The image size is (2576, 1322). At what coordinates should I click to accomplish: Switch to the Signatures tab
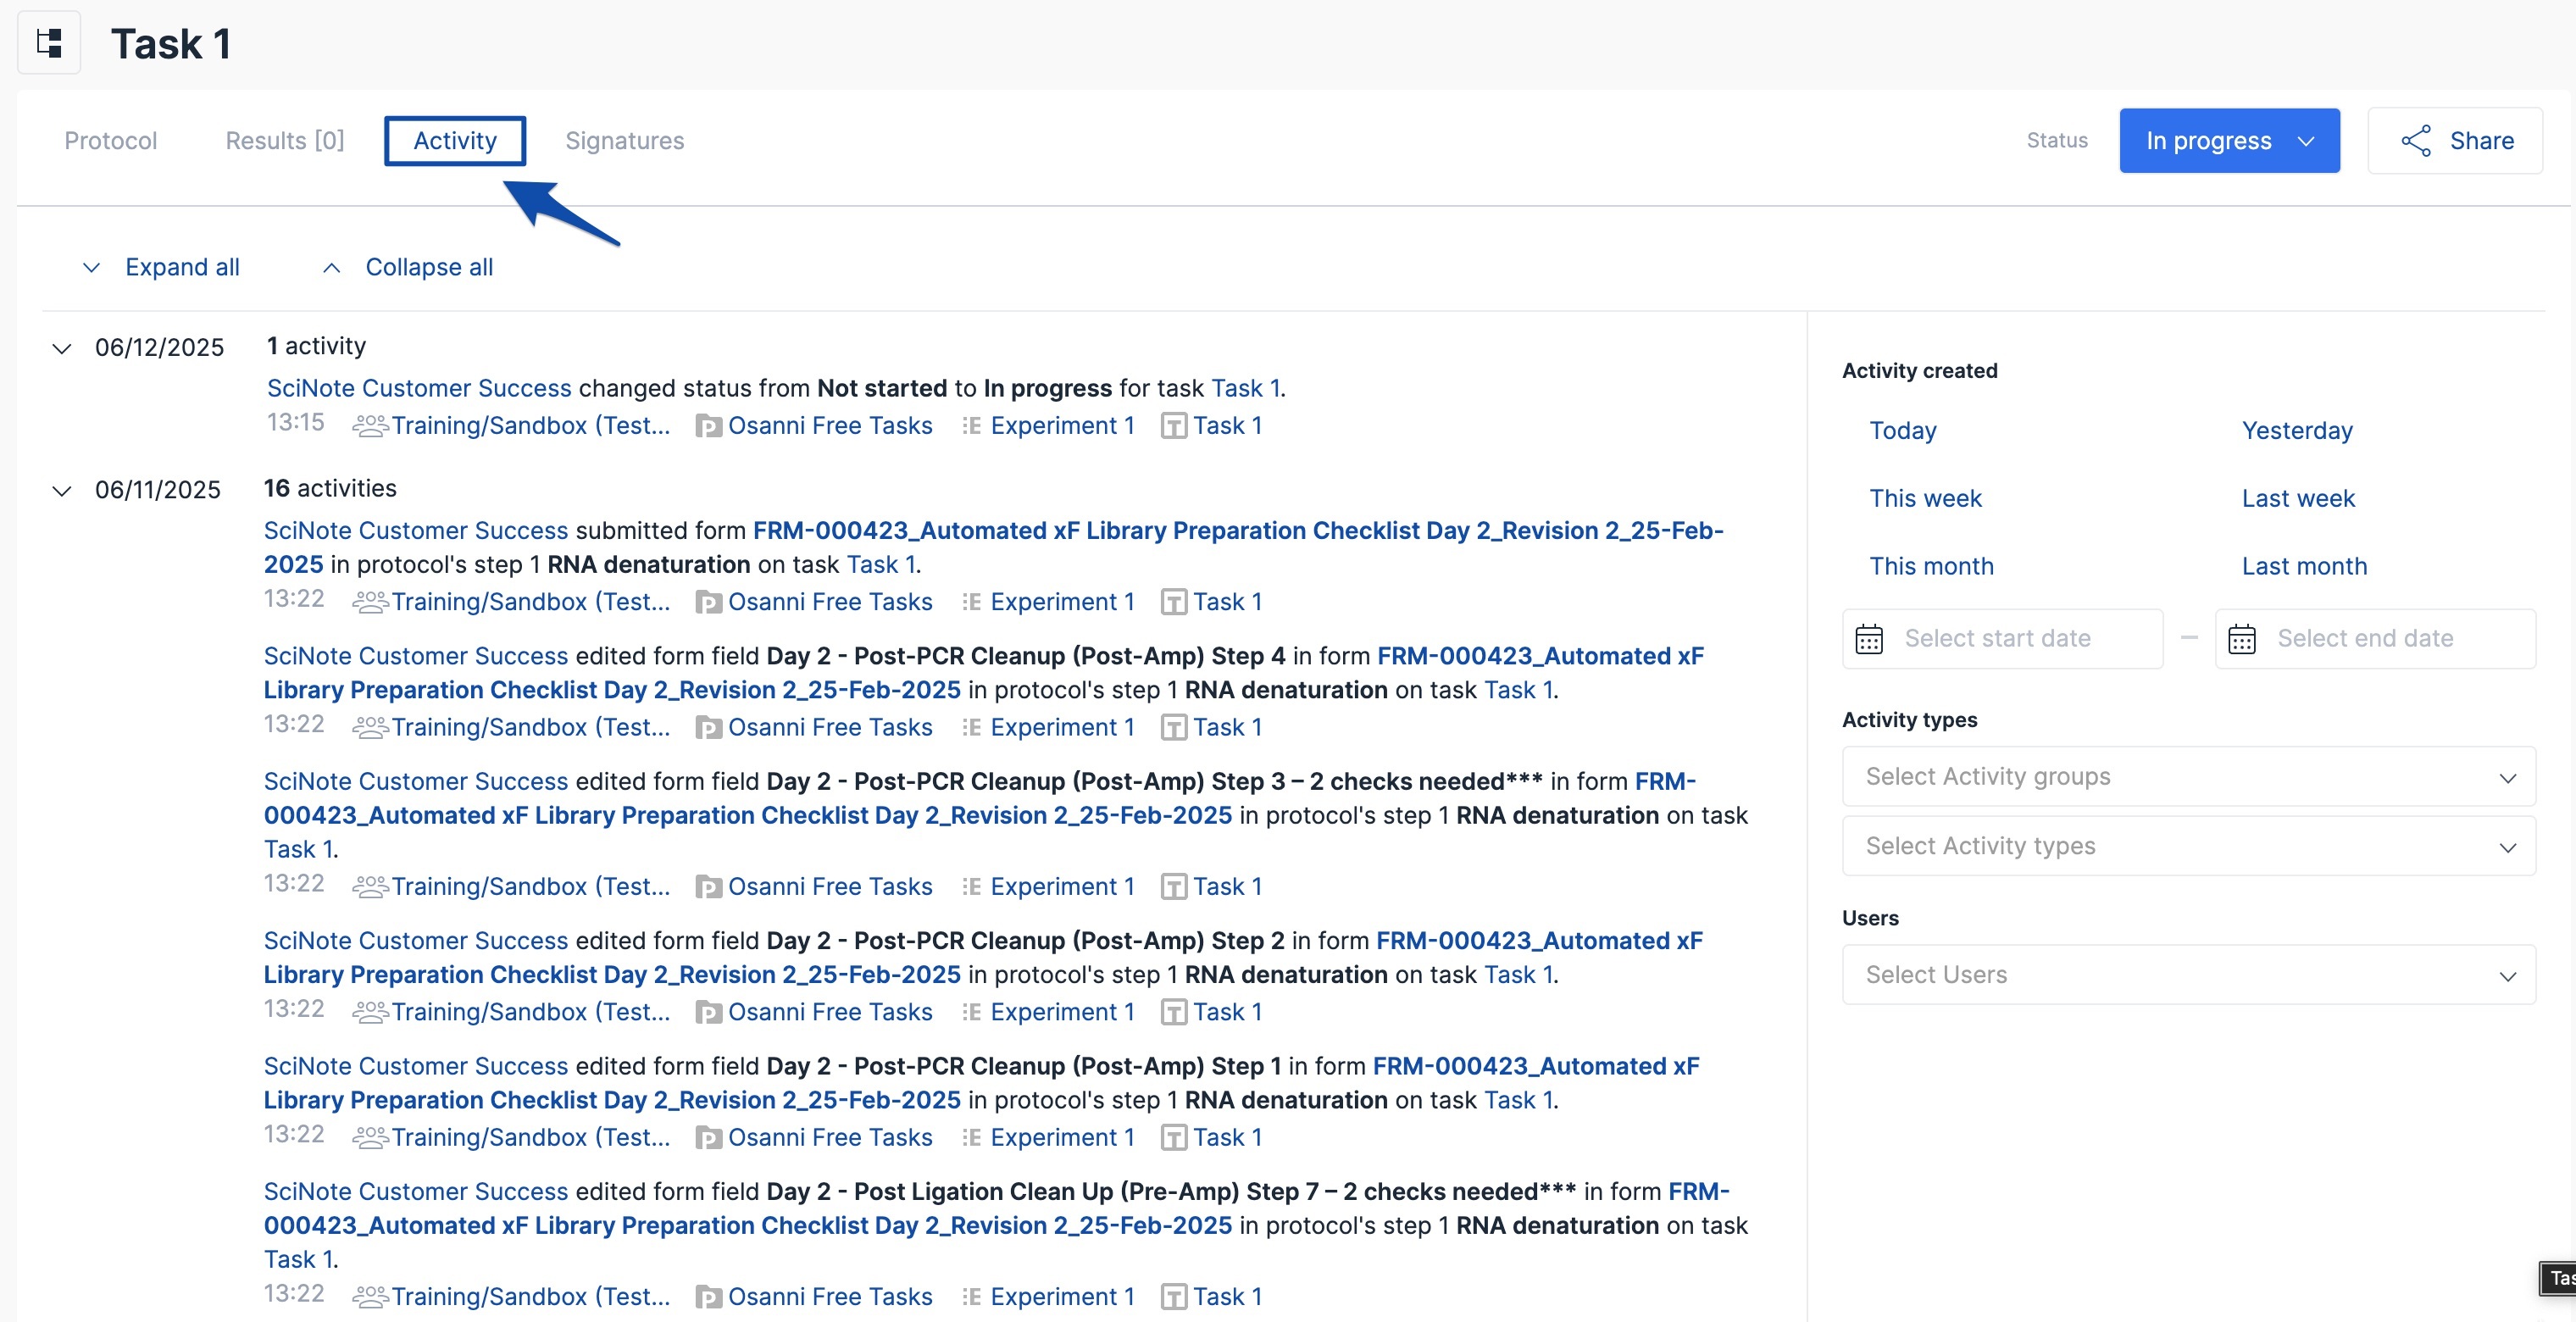(624, 141)
